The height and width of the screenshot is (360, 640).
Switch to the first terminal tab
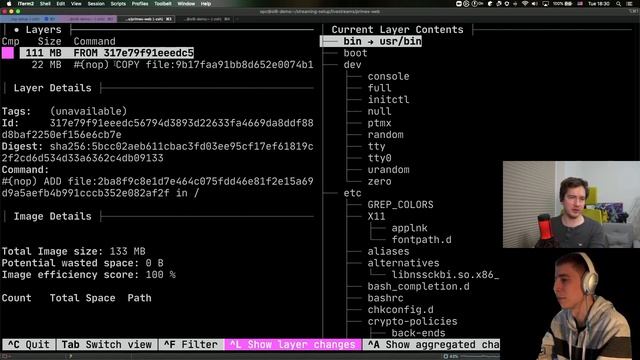pyautogui.click(x=29, y=19)
